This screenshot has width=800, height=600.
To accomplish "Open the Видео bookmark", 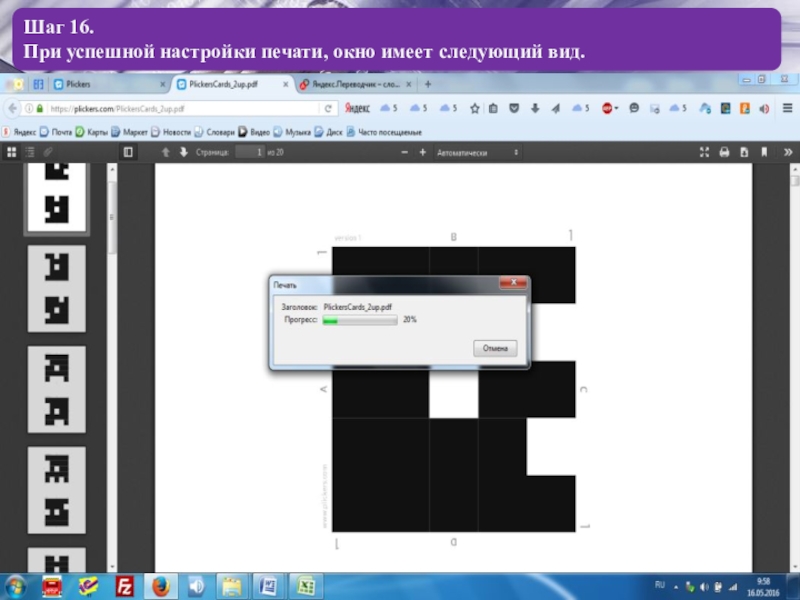I will [254, 132].
